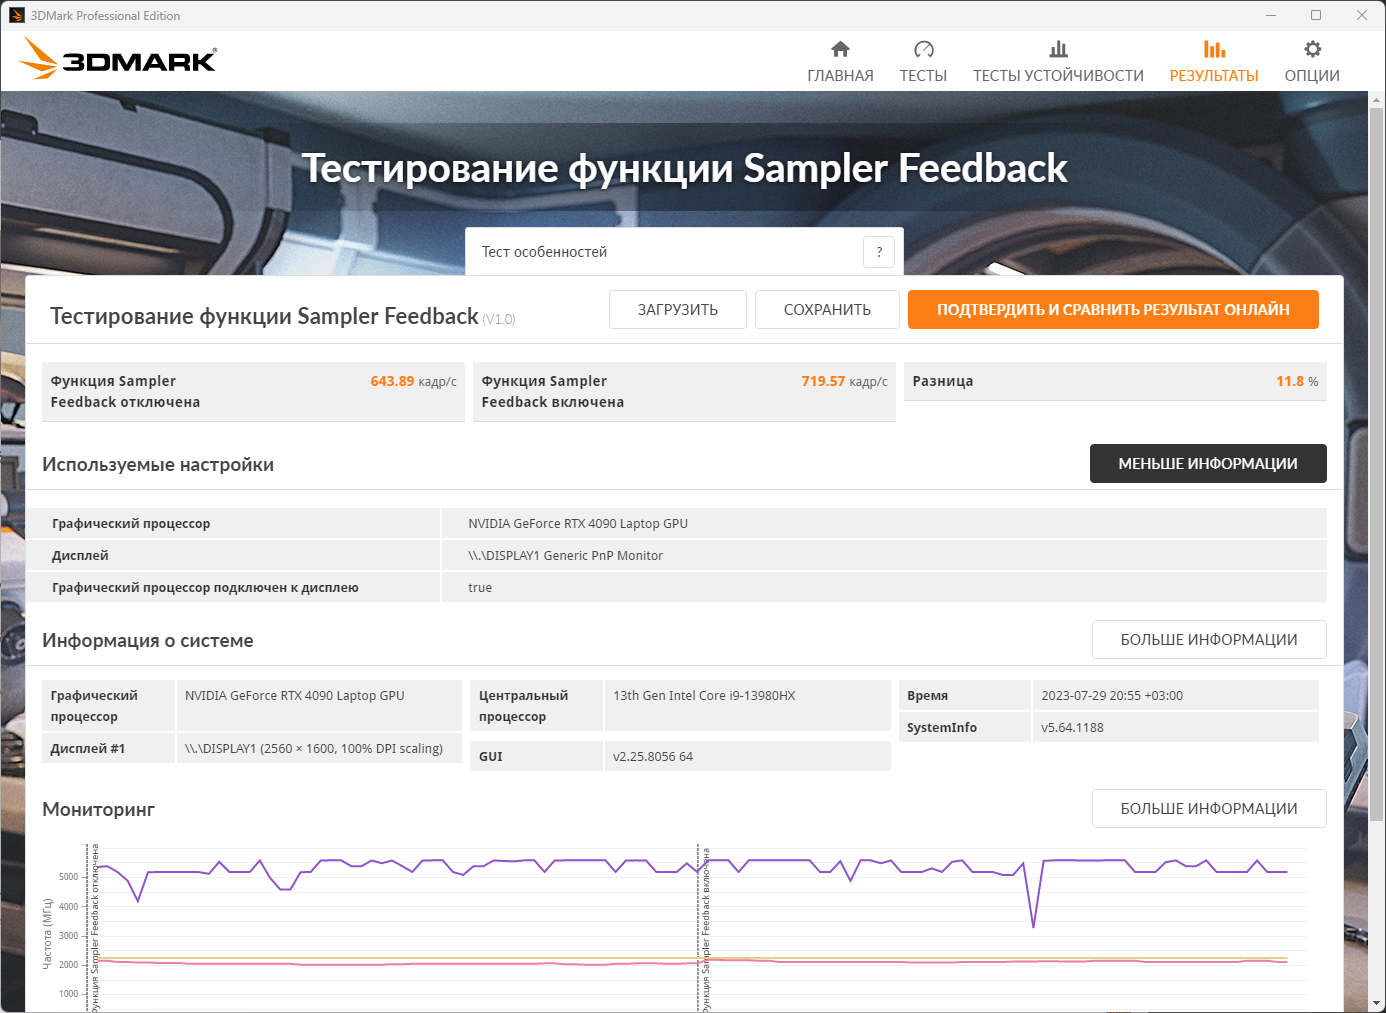Click the 3DMark app icon in title bar
The height and width of the screenshot is (1013, 1386).
point(16,15)
